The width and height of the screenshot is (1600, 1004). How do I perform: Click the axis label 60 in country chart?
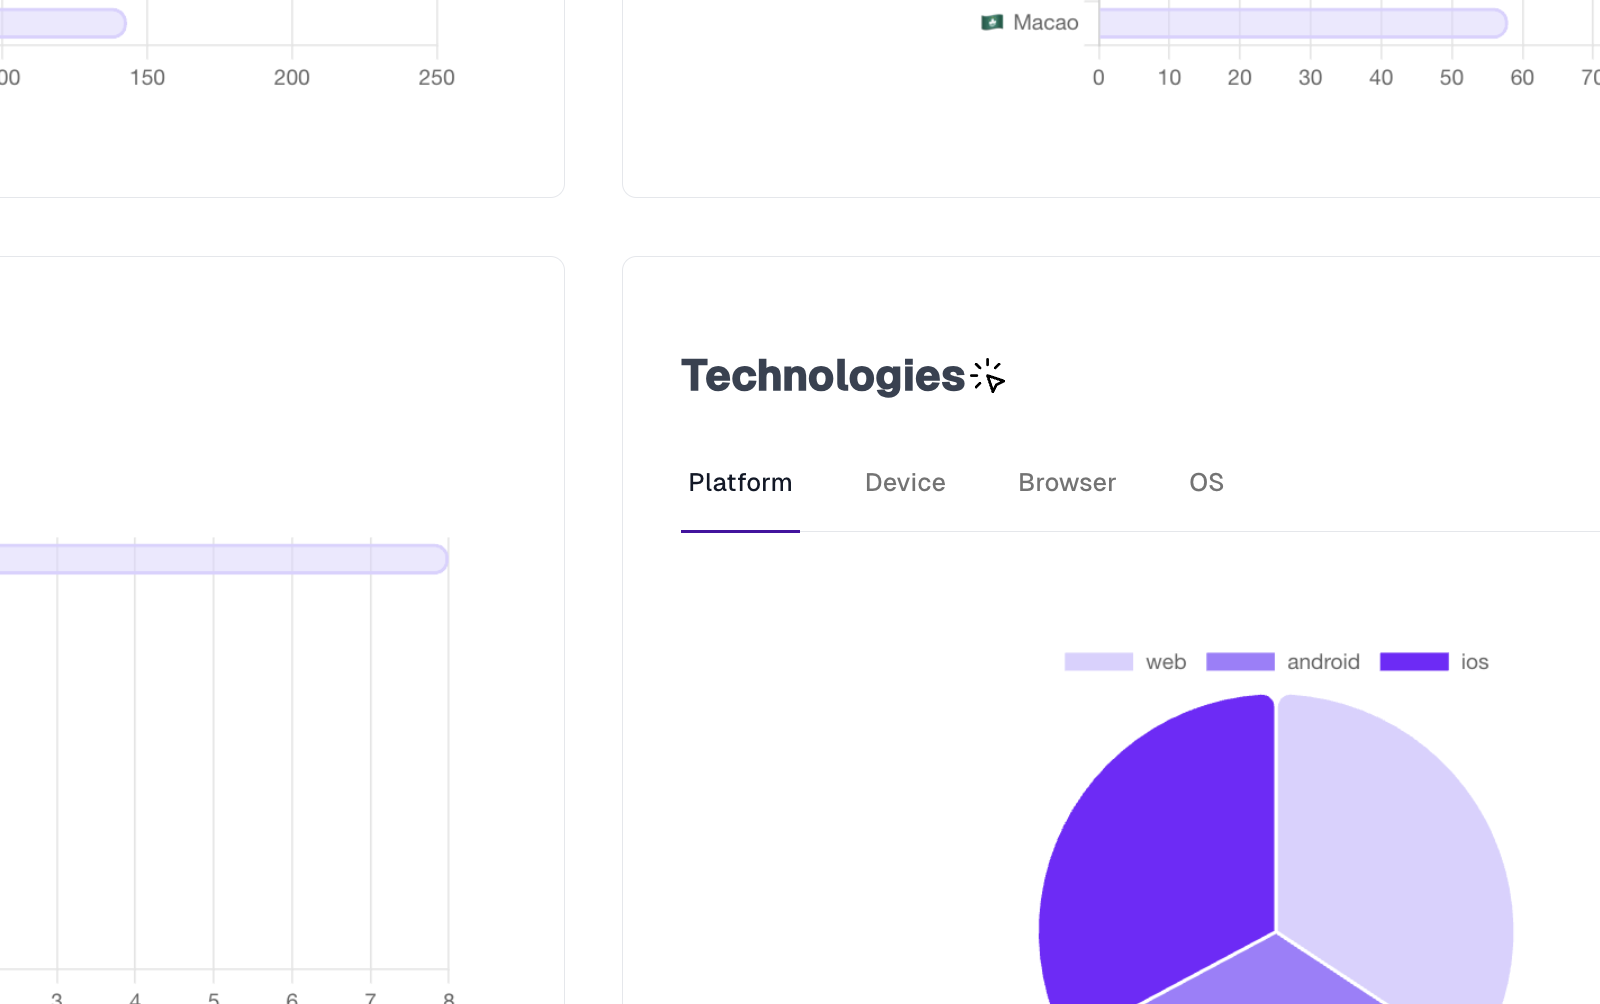pyautogui.click(x=1522, y=78)
